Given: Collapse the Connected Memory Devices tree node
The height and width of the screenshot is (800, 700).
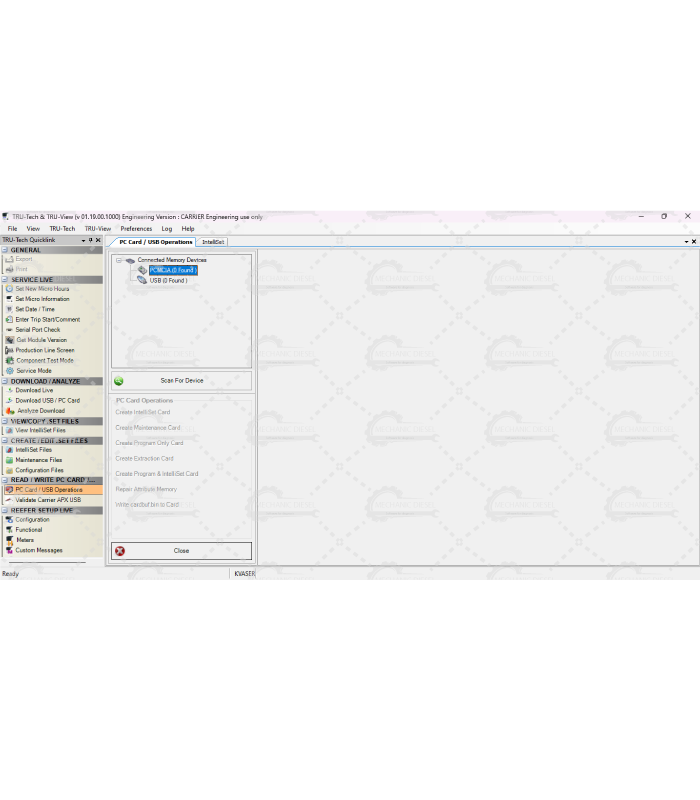Looking at the screenshot, I should 118,260.
